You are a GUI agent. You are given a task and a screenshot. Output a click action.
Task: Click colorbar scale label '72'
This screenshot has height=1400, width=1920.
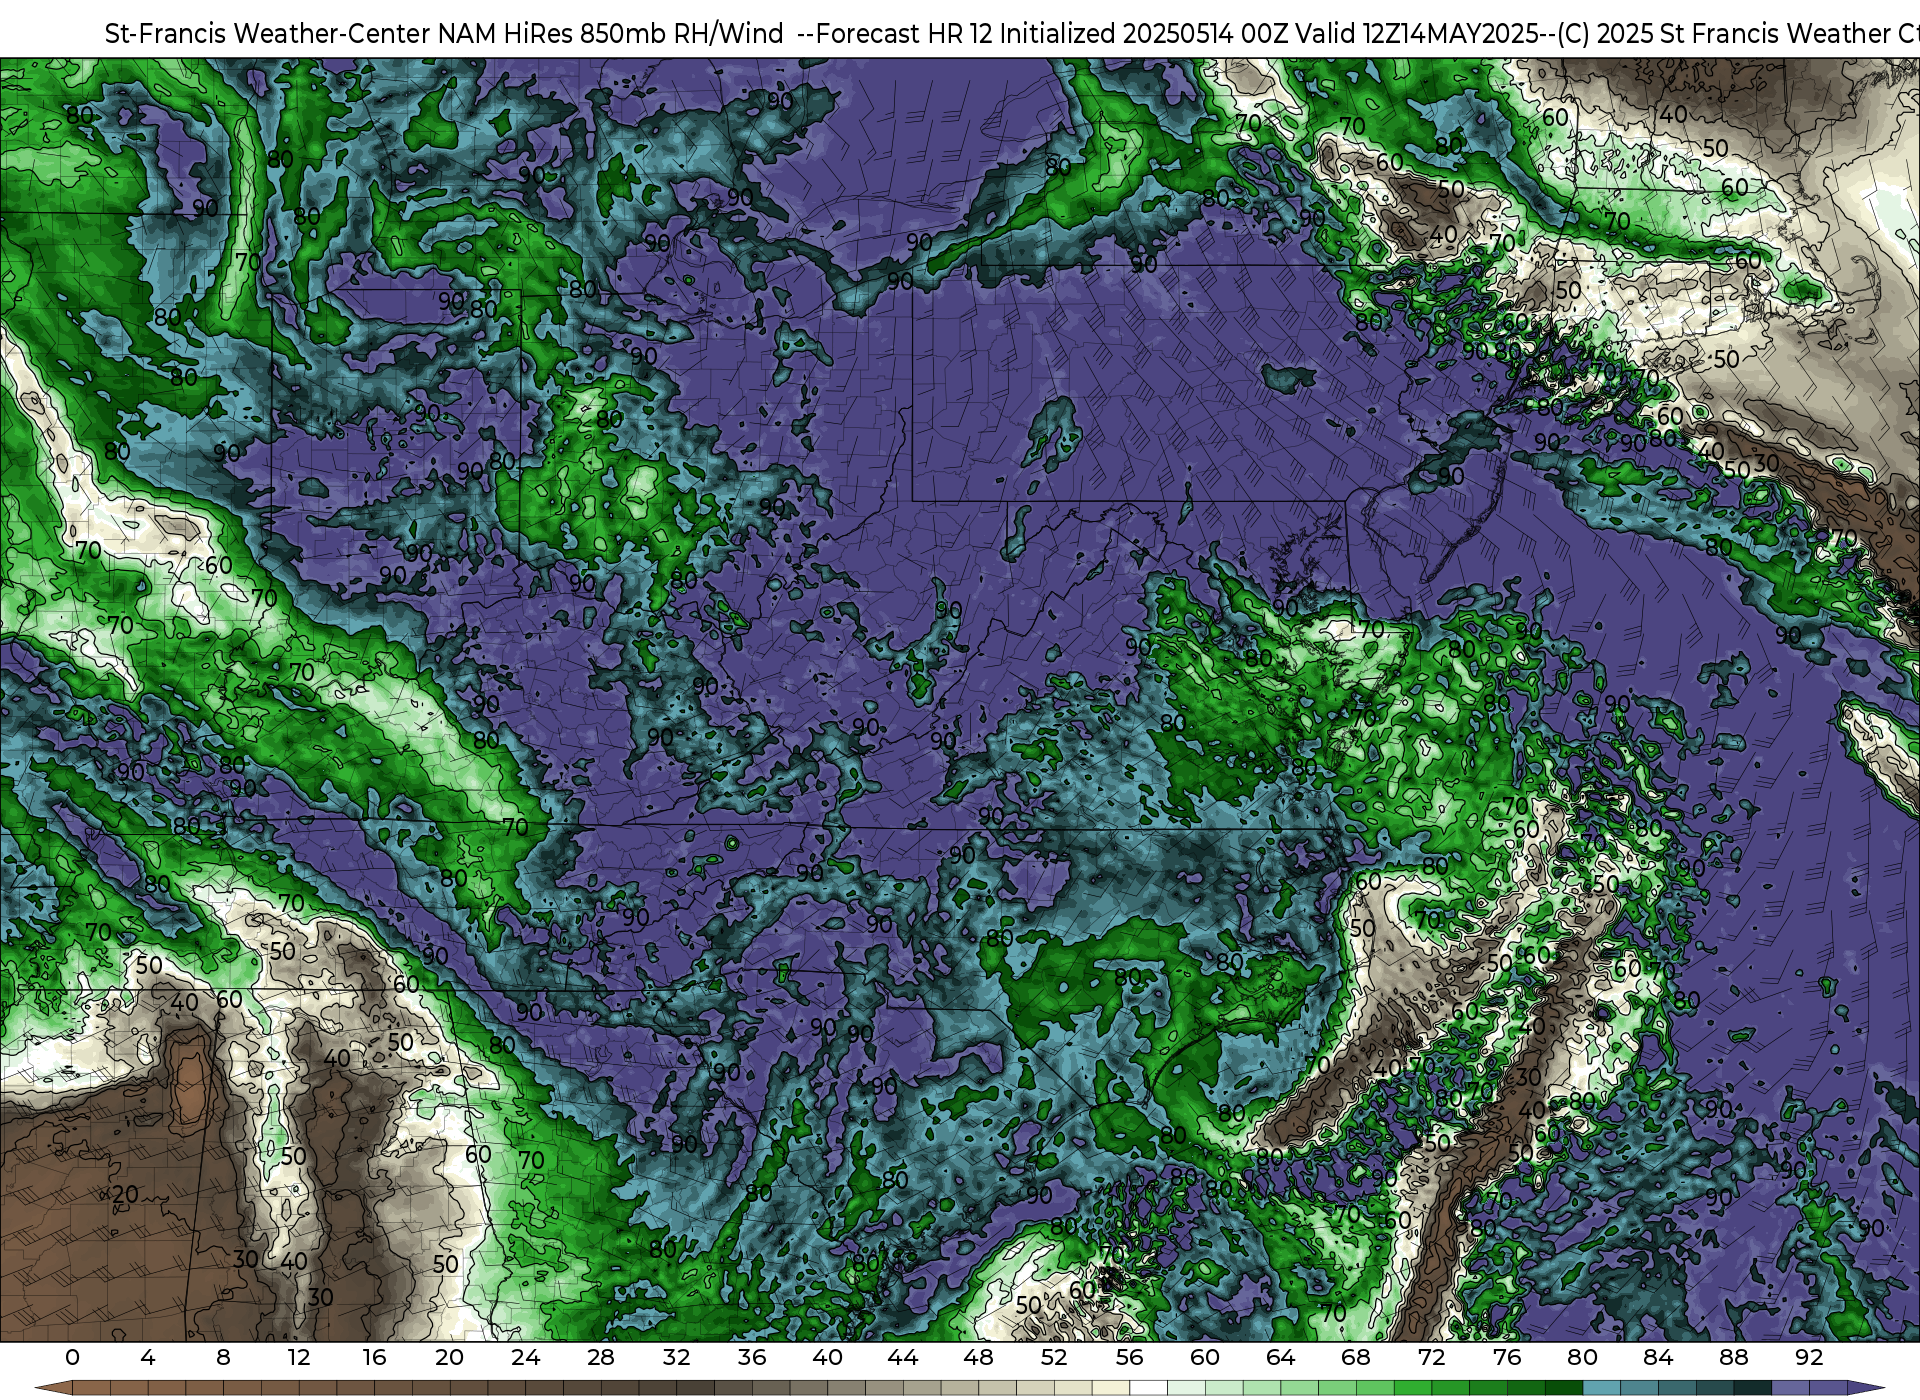click(1431, 1357)
